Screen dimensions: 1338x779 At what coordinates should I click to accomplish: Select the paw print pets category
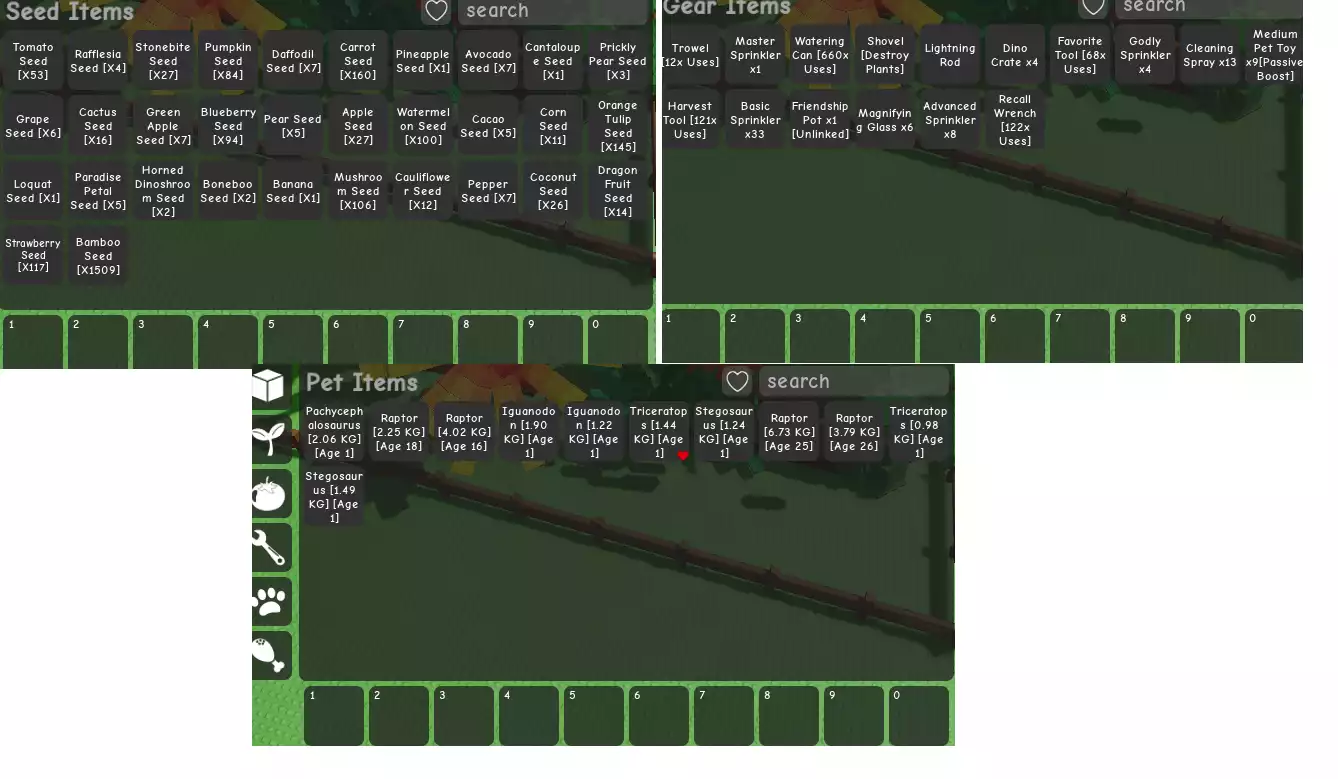[270, 601]
